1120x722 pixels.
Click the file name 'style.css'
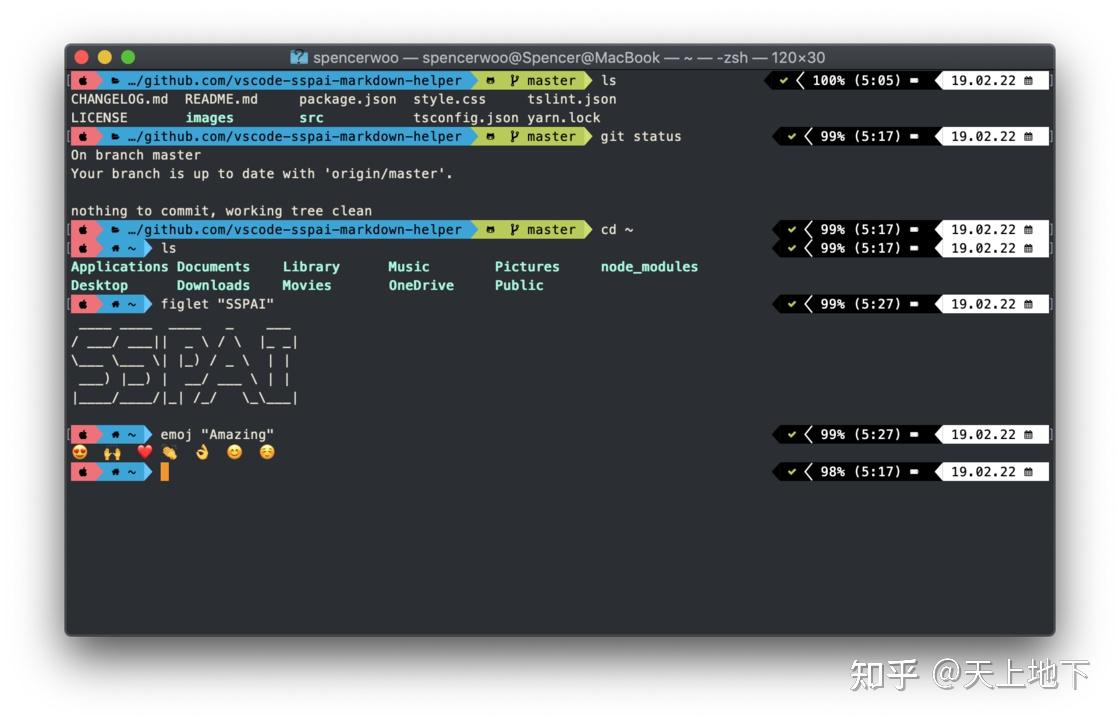coord(449,99)
